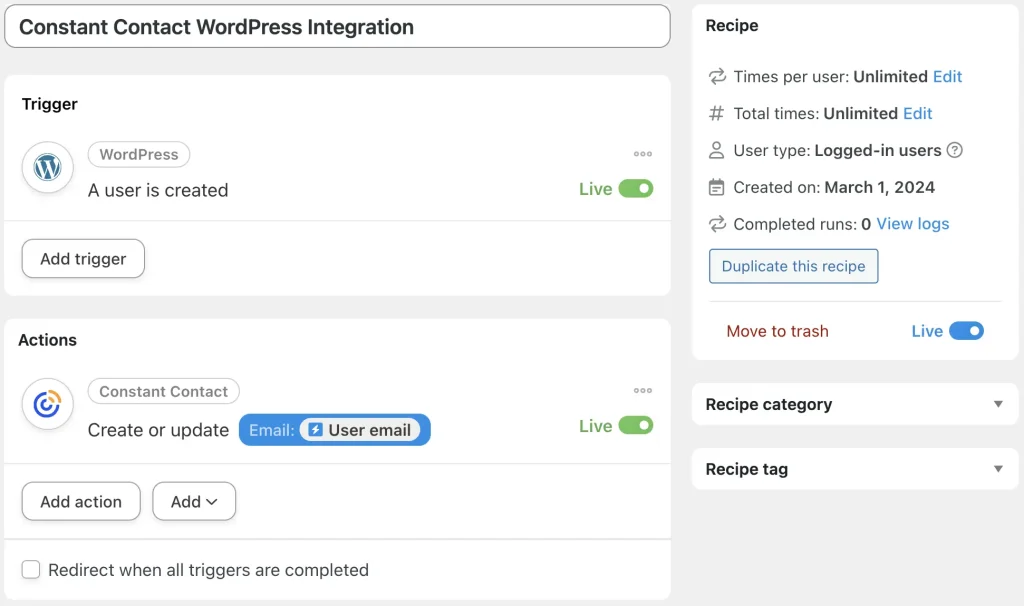Expand the Recipe tag panel
Viewport: 1024px width, 606px height.
[997, 468]
